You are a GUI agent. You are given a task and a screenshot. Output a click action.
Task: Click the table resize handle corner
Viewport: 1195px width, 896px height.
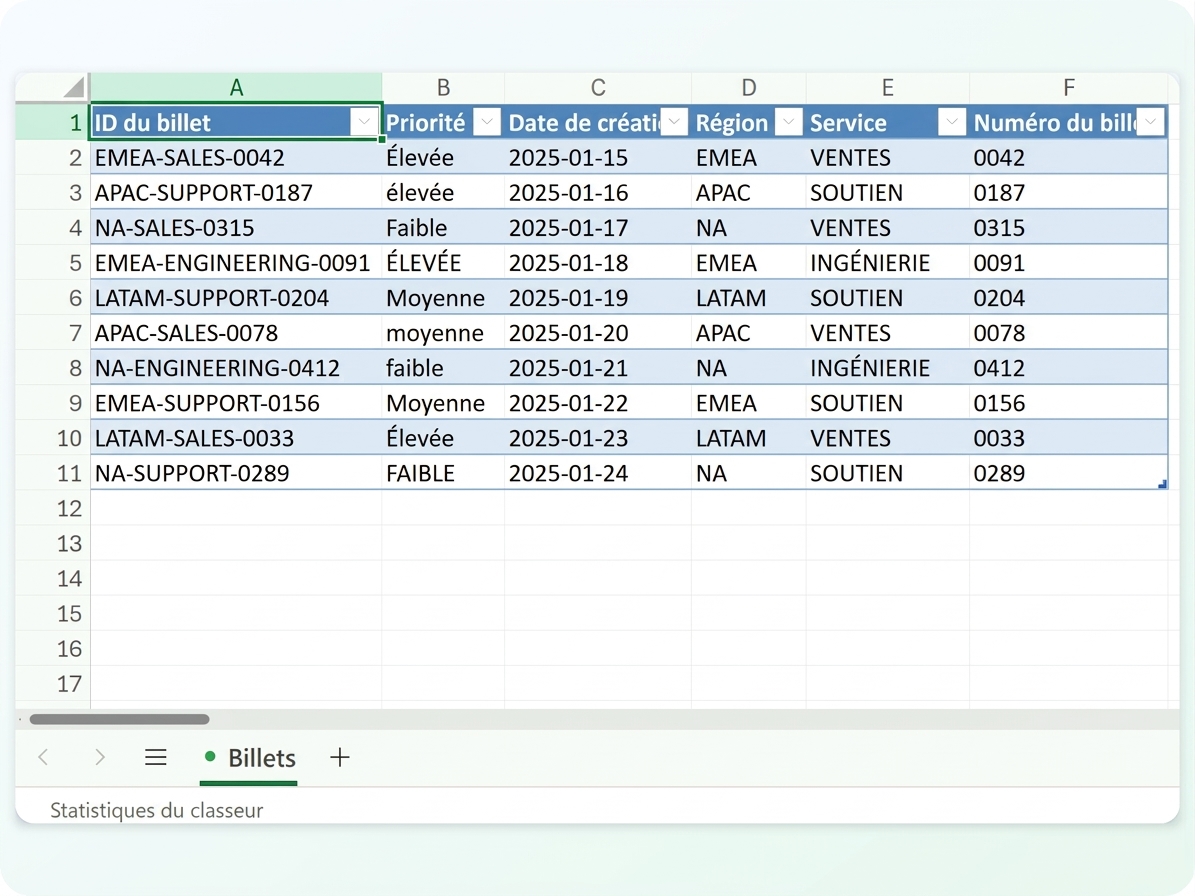tap(1163, 485)
